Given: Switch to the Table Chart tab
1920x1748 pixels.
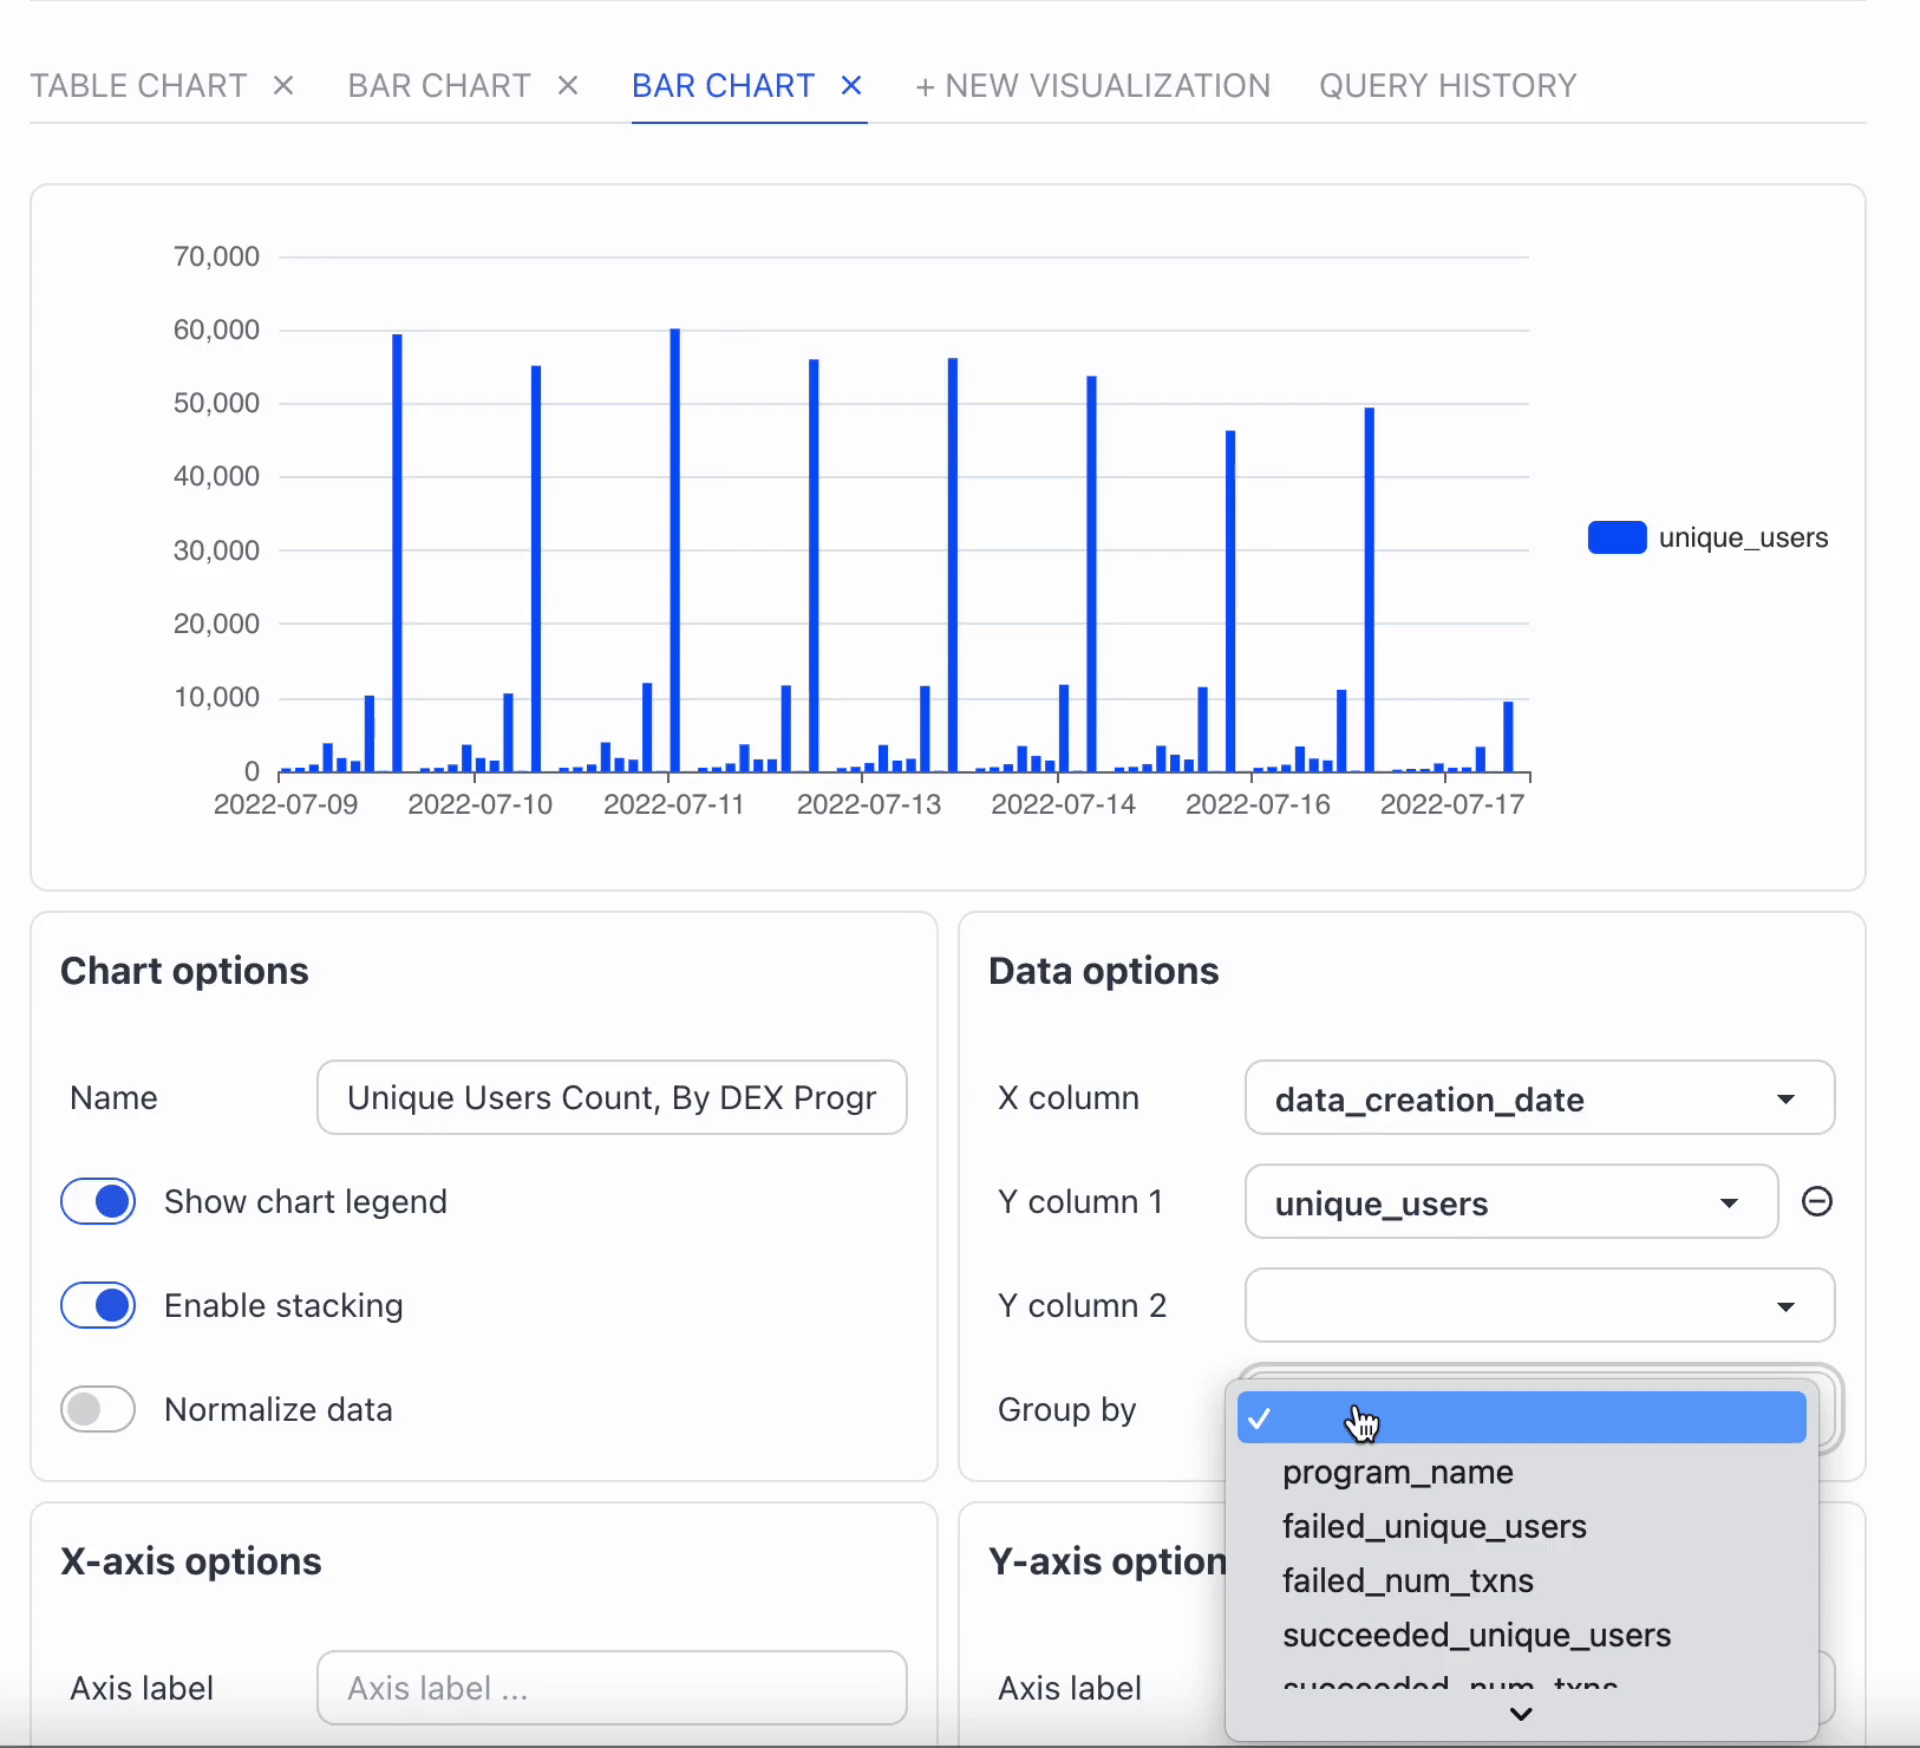Looking at the screenshot, I should coord(138,86).
